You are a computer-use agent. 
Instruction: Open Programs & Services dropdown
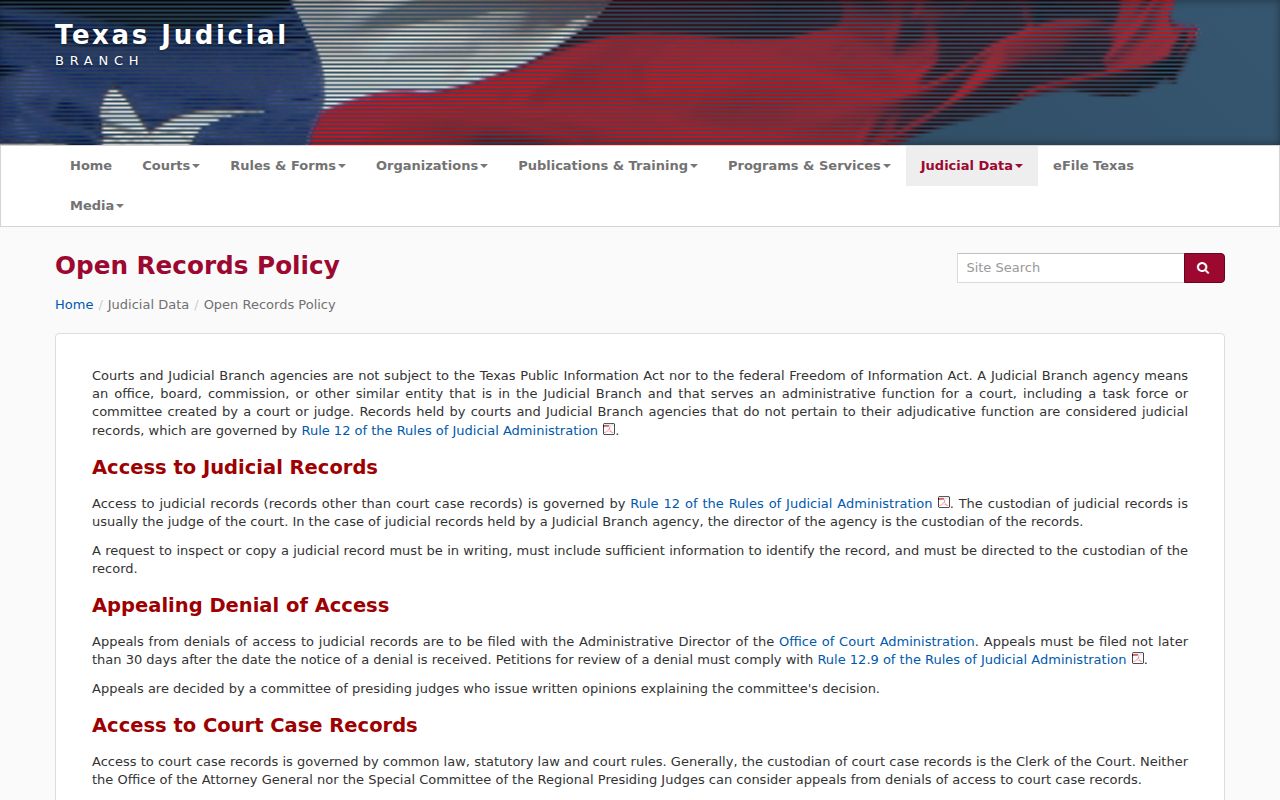coord(809,166)
